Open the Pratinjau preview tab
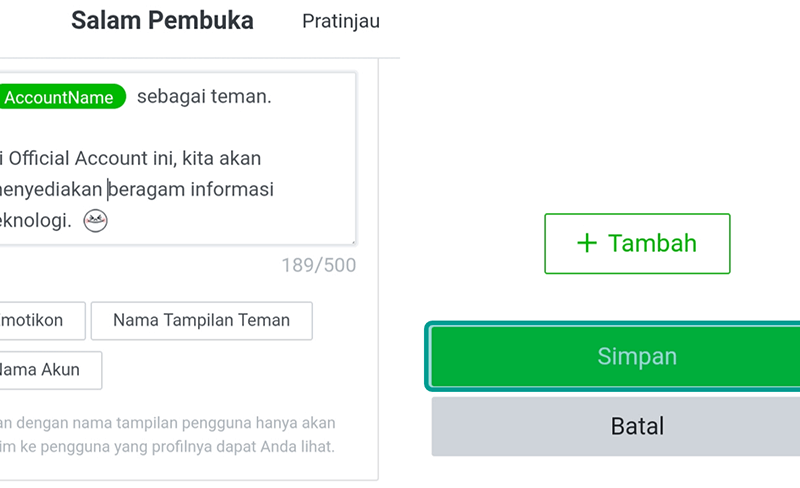800x488 pixels. (341, 21)
